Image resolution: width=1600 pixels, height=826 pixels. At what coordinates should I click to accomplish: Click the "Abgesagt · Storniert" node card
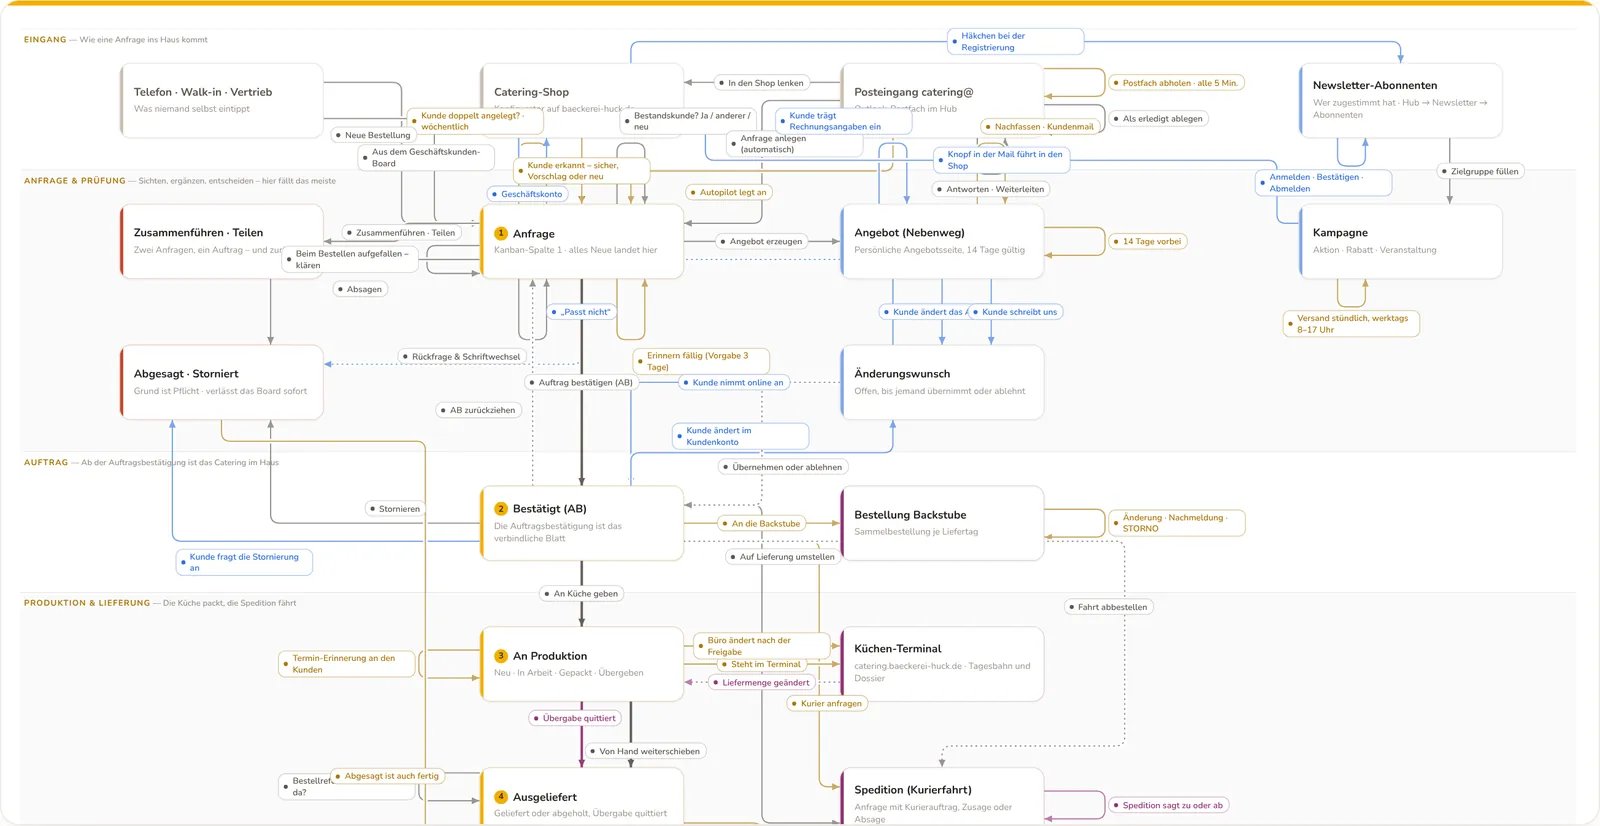pyautogui.click(x=221, y=382)
